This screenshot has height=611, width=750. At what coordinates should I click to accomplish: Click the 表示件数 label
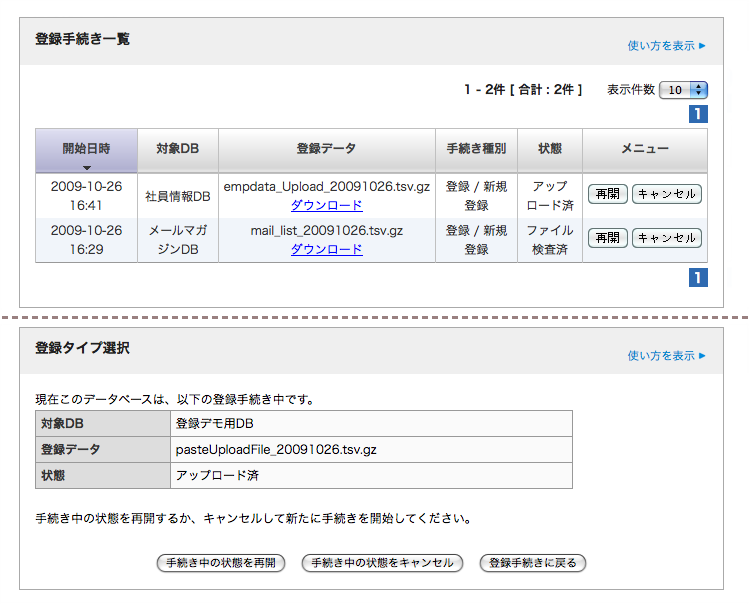[x=631, y=89]
